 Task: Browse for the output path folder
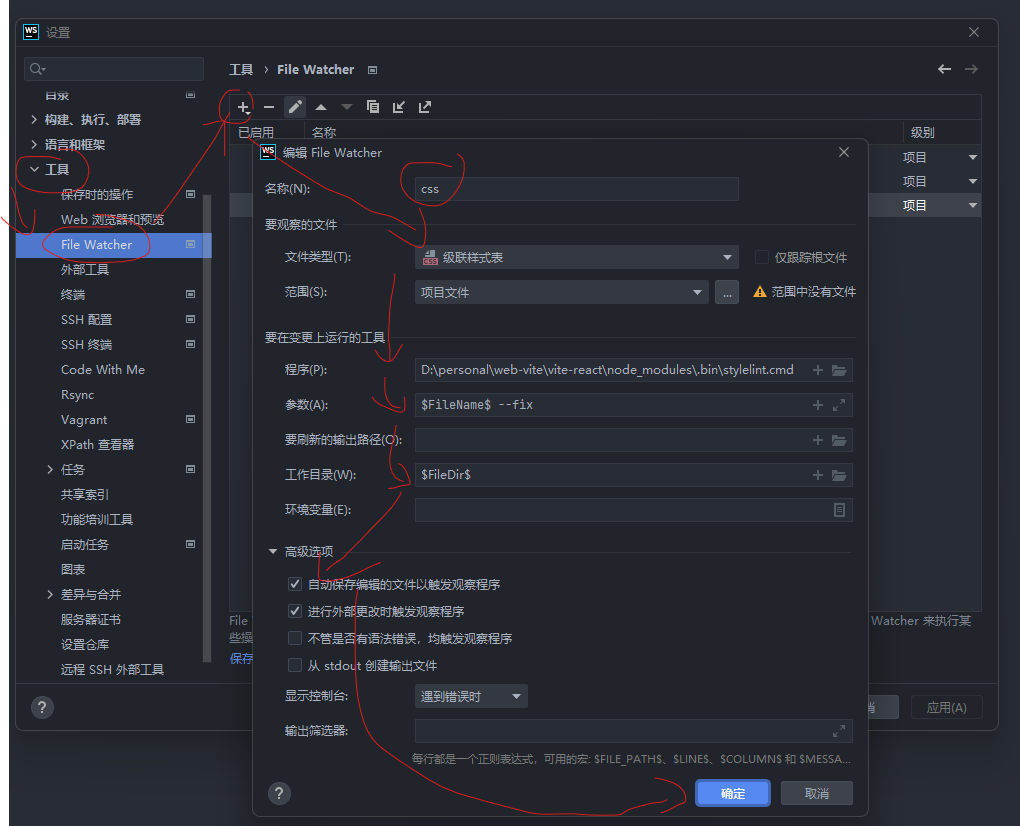click(x=839, y=440)
